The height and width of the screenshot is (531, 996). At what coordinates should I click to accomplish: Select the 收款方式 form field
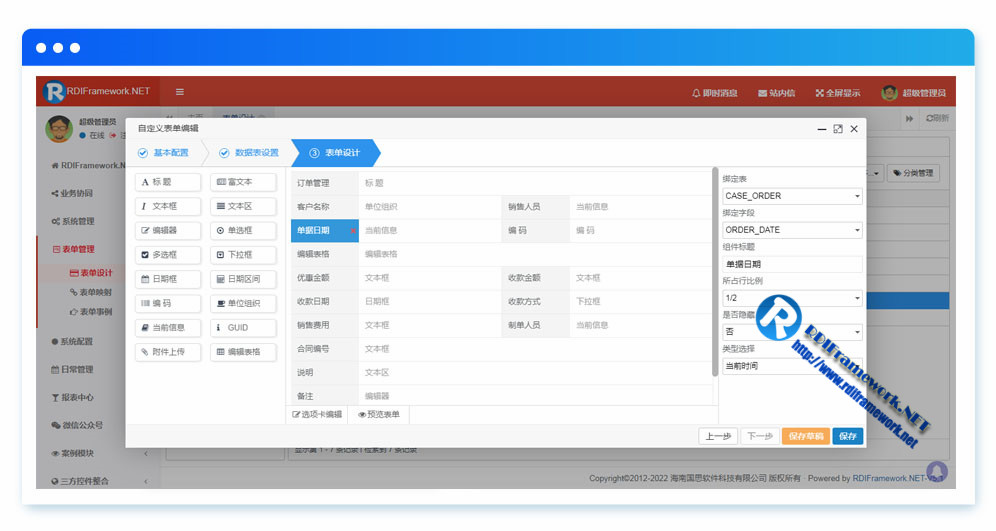pos(607,301)
